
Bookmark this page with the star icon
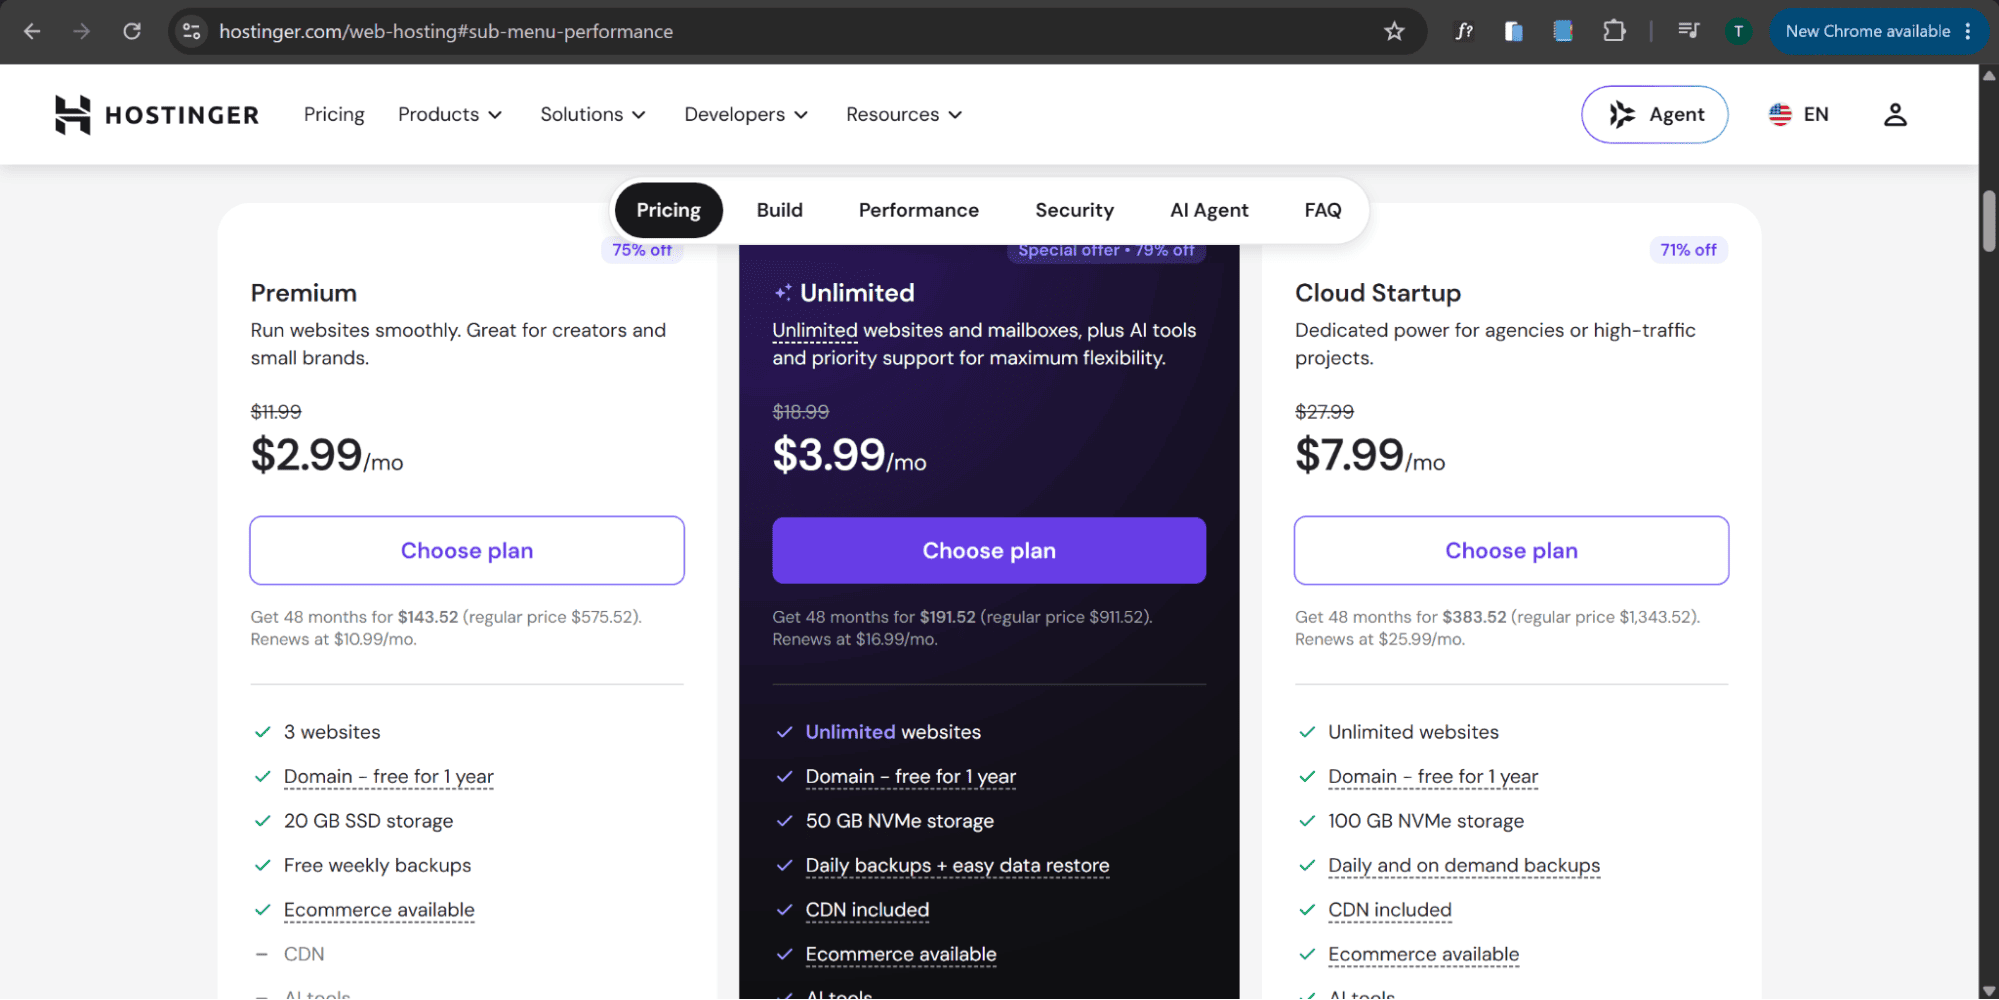point(1394,31)
